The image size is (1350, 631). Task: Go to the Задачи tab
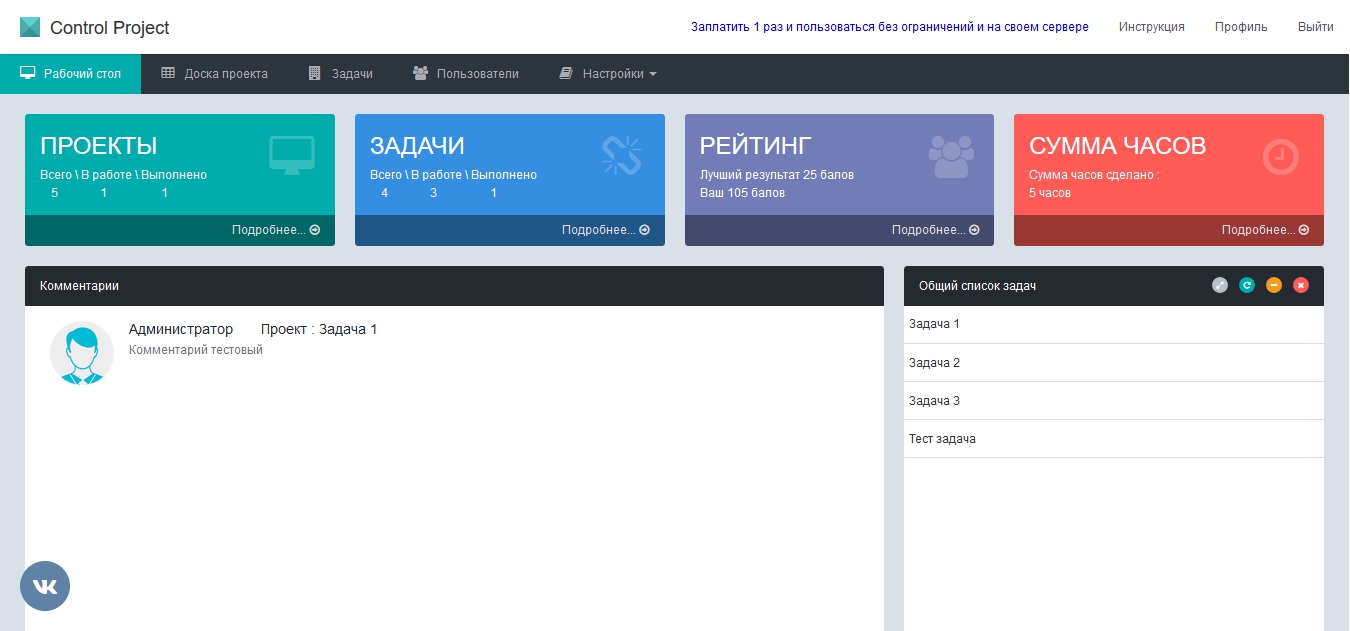[340, 74]
